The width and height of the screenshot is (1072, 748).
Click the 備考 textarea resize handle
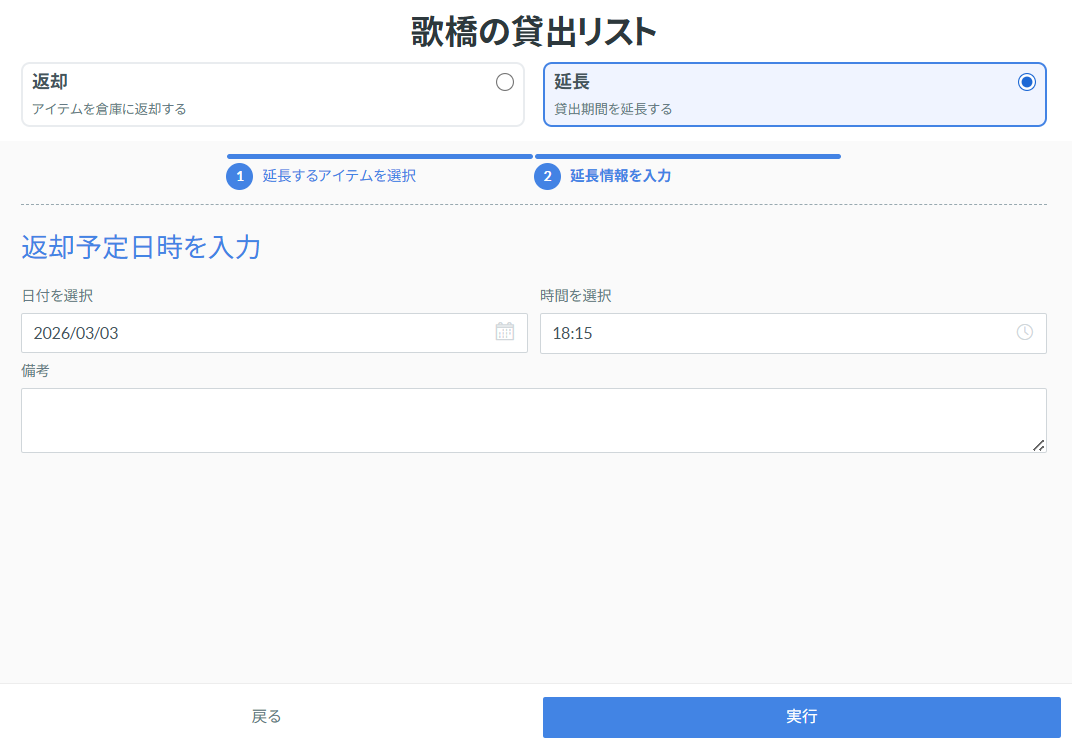pyautogui.click(x=1039, y=446)
